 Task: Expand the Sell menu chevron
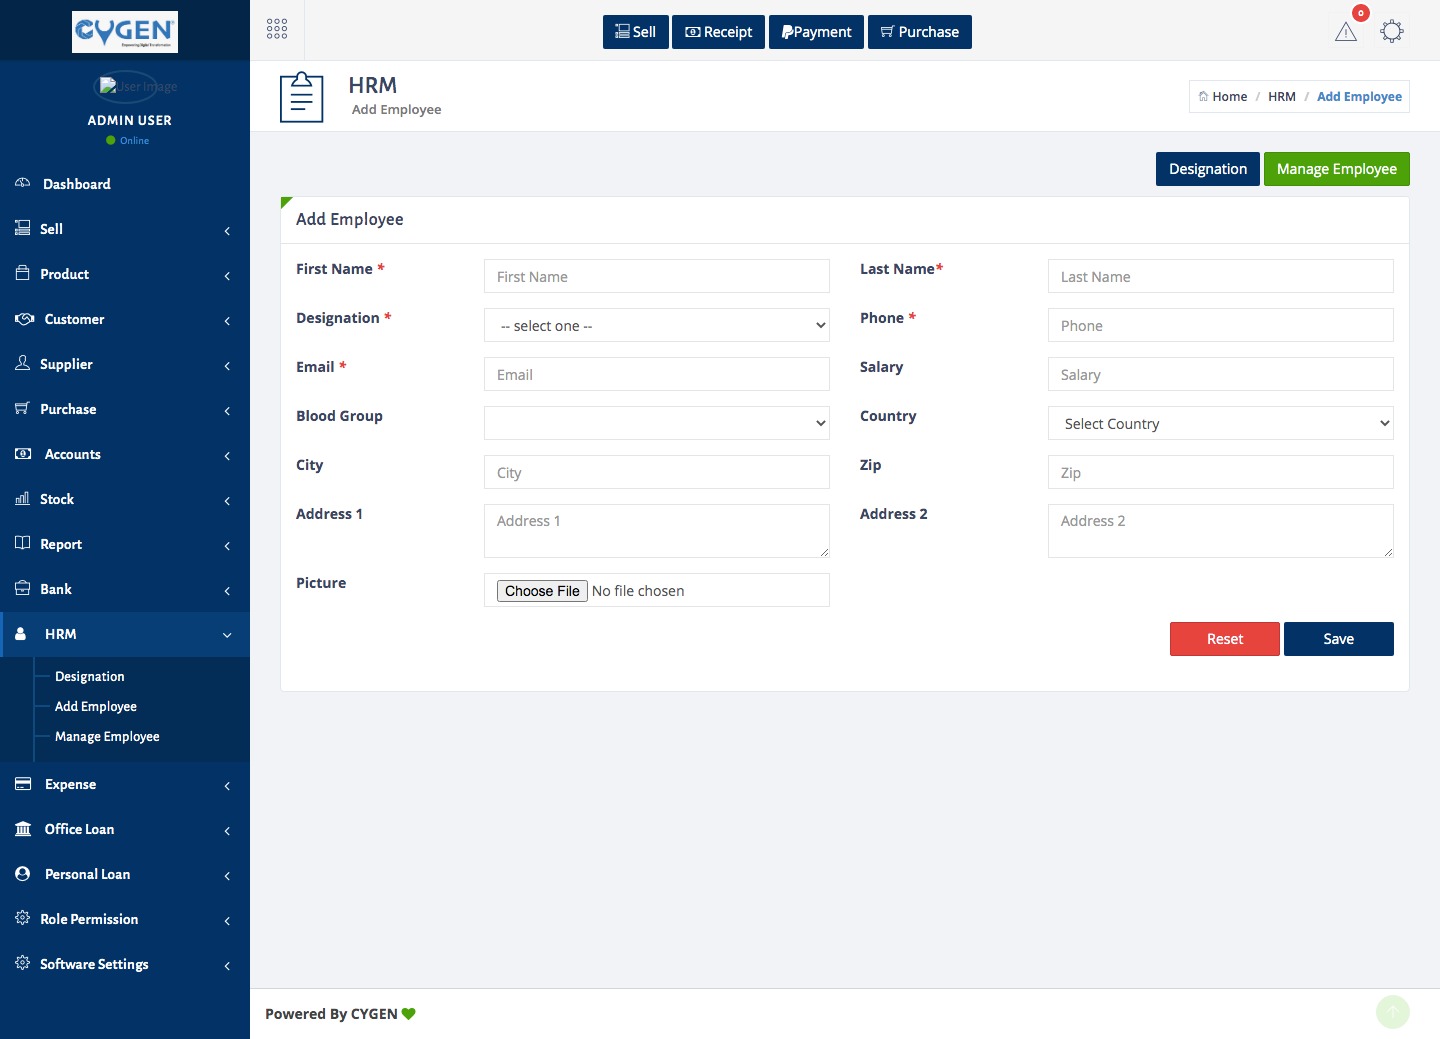point(227,231)
